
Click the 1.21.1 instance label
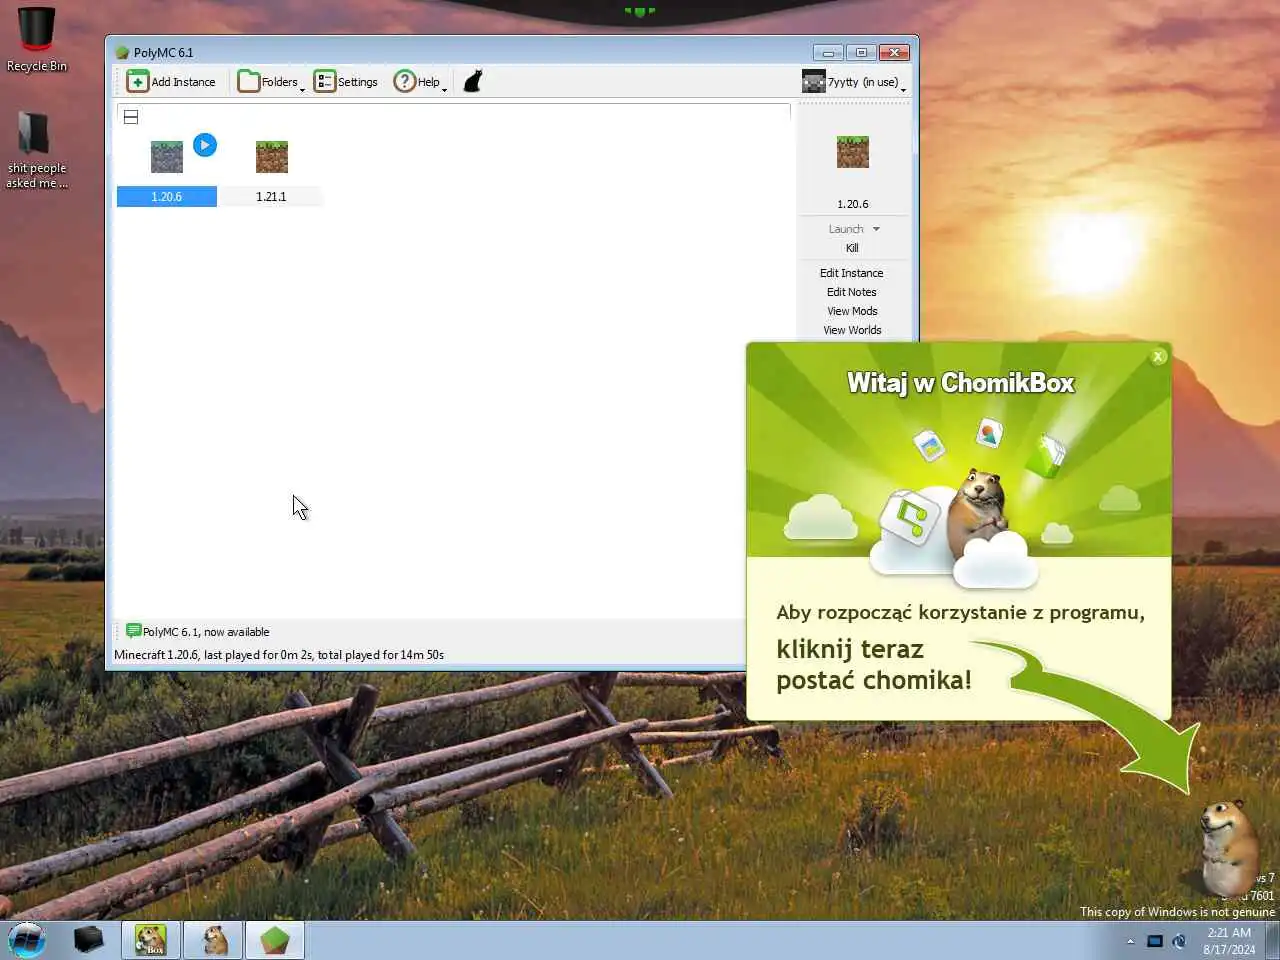pyautogui.click(x=271, y=197)
